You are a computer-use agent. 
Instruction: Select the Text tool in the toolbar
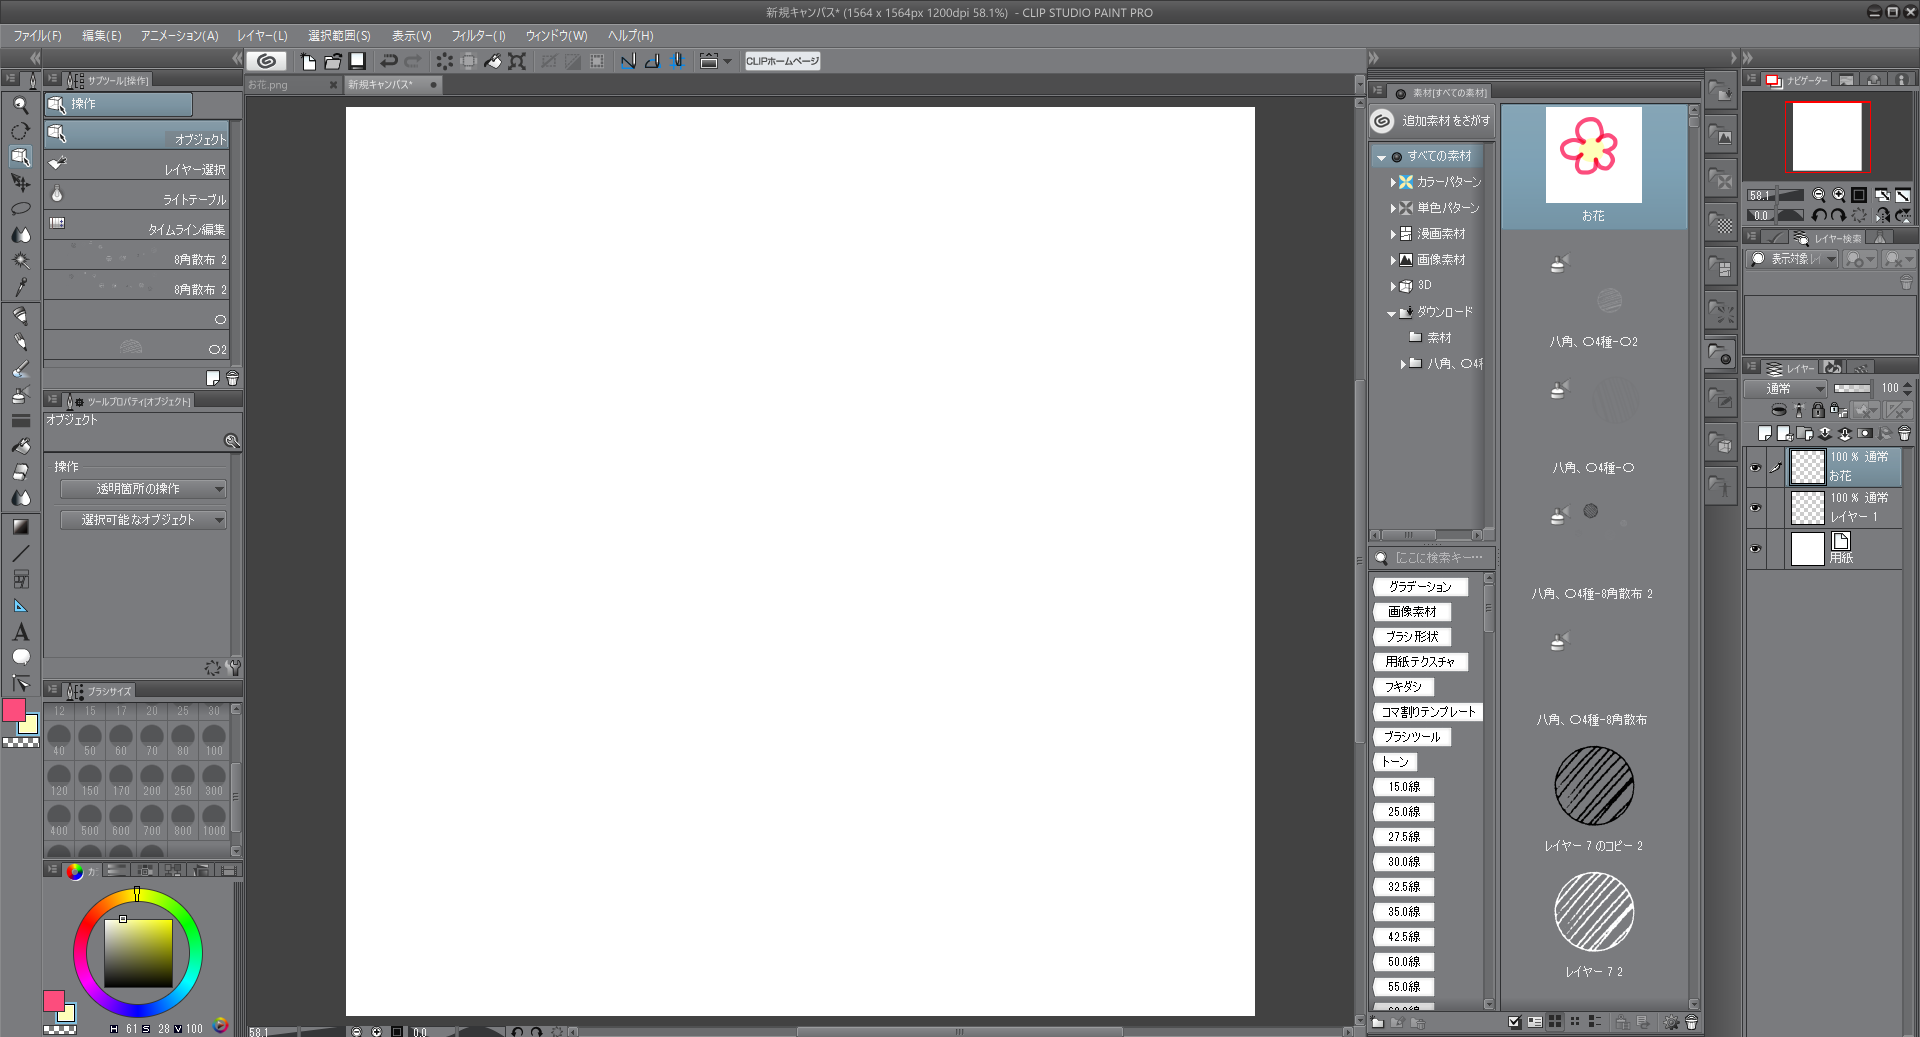click(21, 632)
